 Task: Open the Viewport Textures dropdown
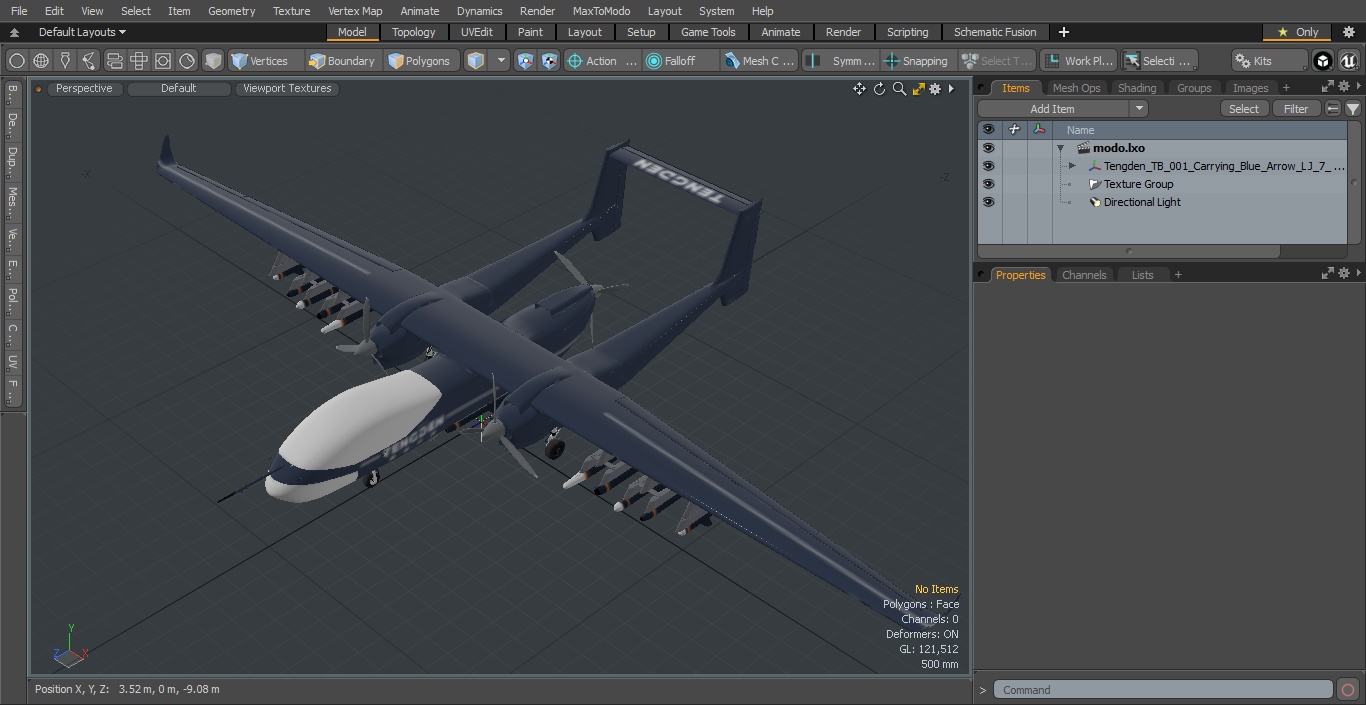(287, 89)
